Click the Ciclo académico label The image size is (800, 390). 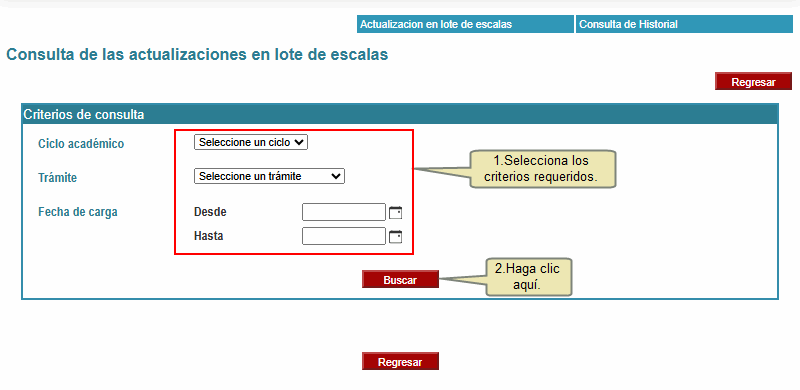click(81, 144)
